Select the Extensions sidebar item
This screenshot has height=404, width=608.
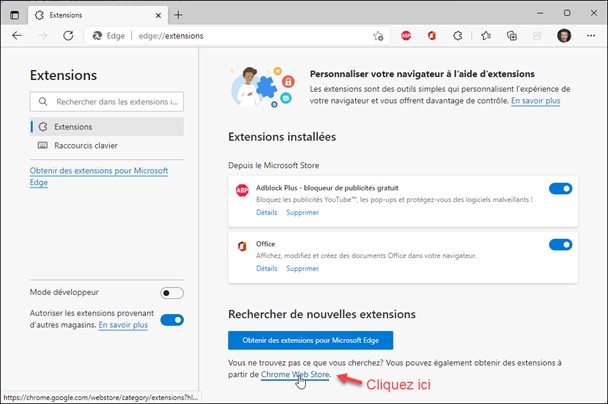tap(107, 127)
